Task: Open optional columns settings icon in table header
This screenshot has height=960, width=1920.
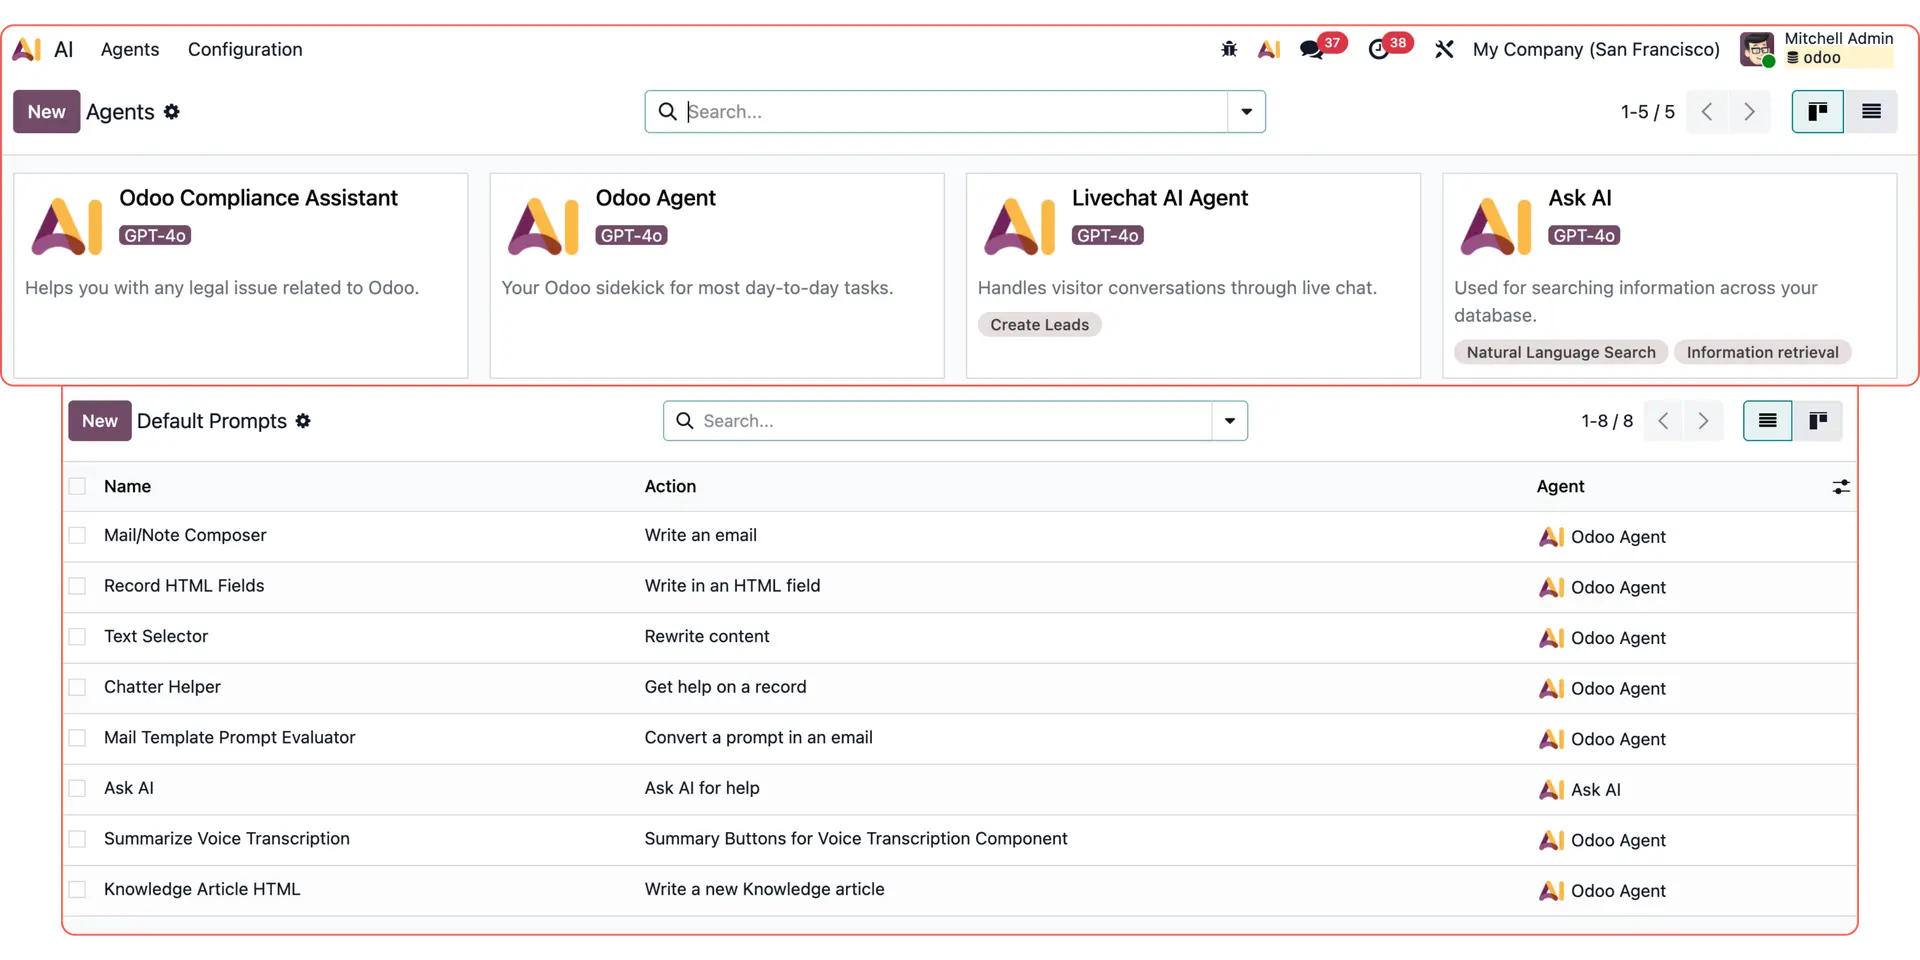Action: click(x=1840, y=487)
